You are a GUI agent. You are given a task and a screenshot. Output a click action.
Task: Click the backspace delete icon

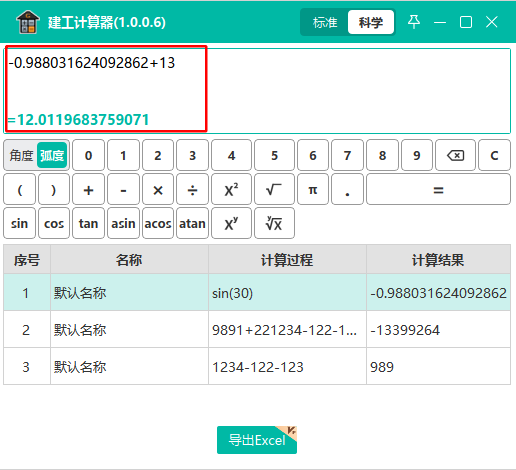point(455,155)
